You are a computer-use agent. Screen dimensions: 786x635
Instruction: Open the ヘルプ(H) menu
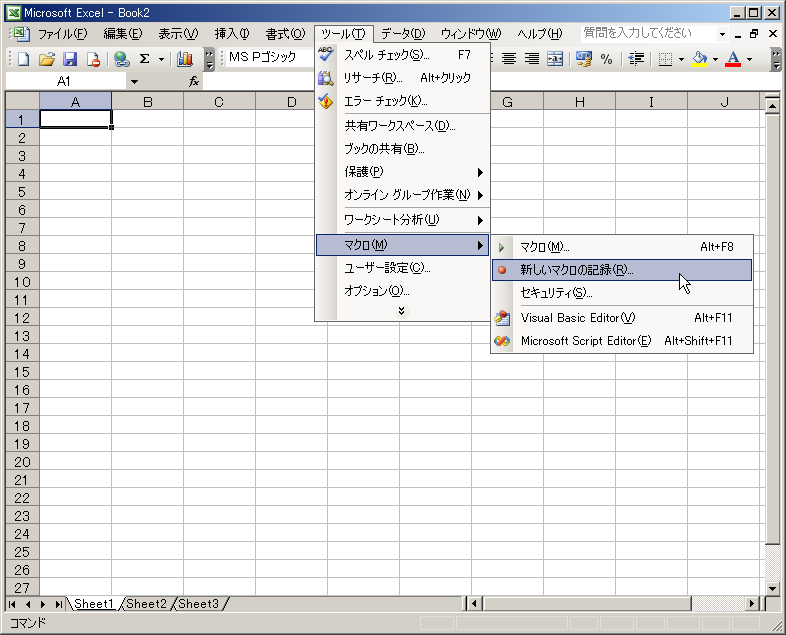[540, 34]
